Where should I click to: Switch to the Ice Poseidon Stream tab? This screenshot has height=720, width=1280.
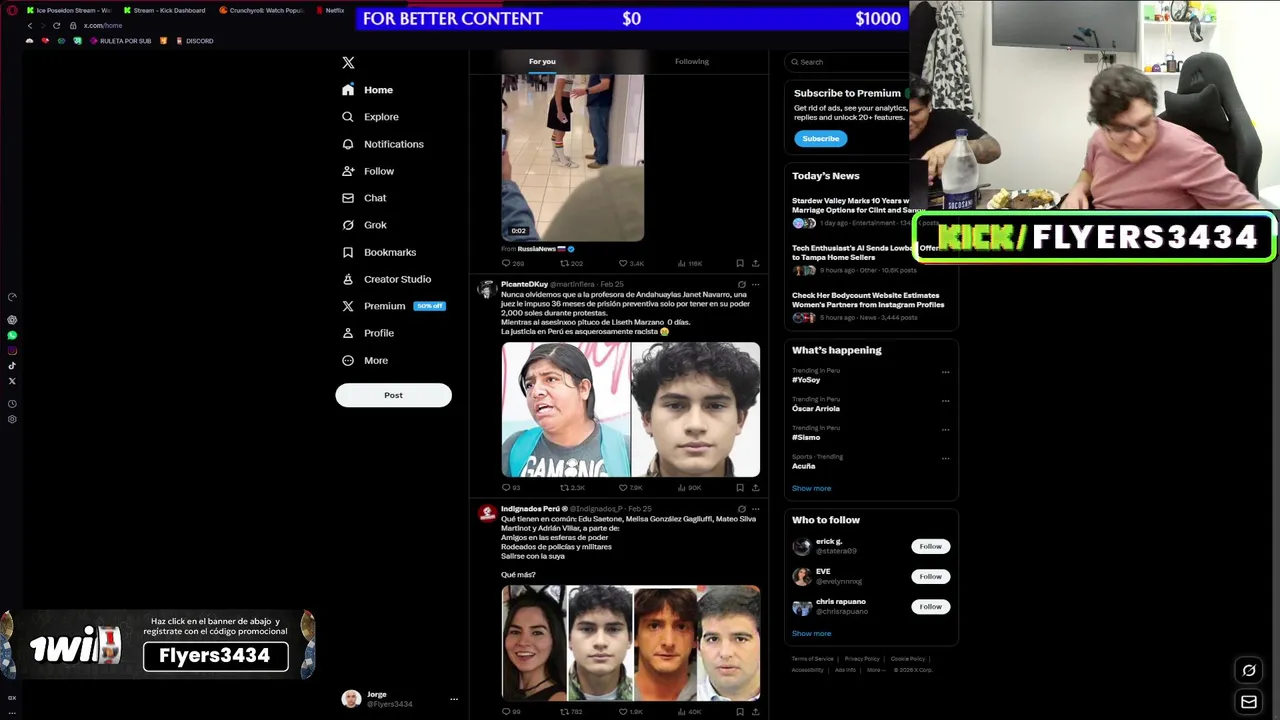tap(68, 10)
